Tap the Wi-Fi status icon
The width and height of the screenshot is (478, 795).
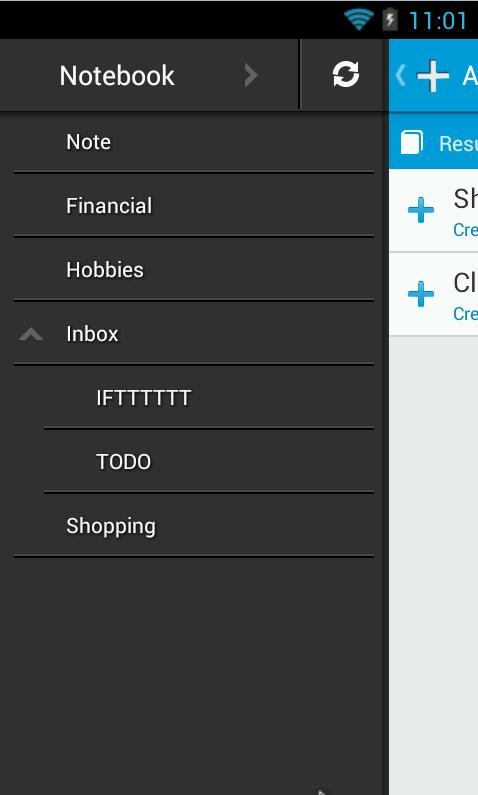click(358, 20)
